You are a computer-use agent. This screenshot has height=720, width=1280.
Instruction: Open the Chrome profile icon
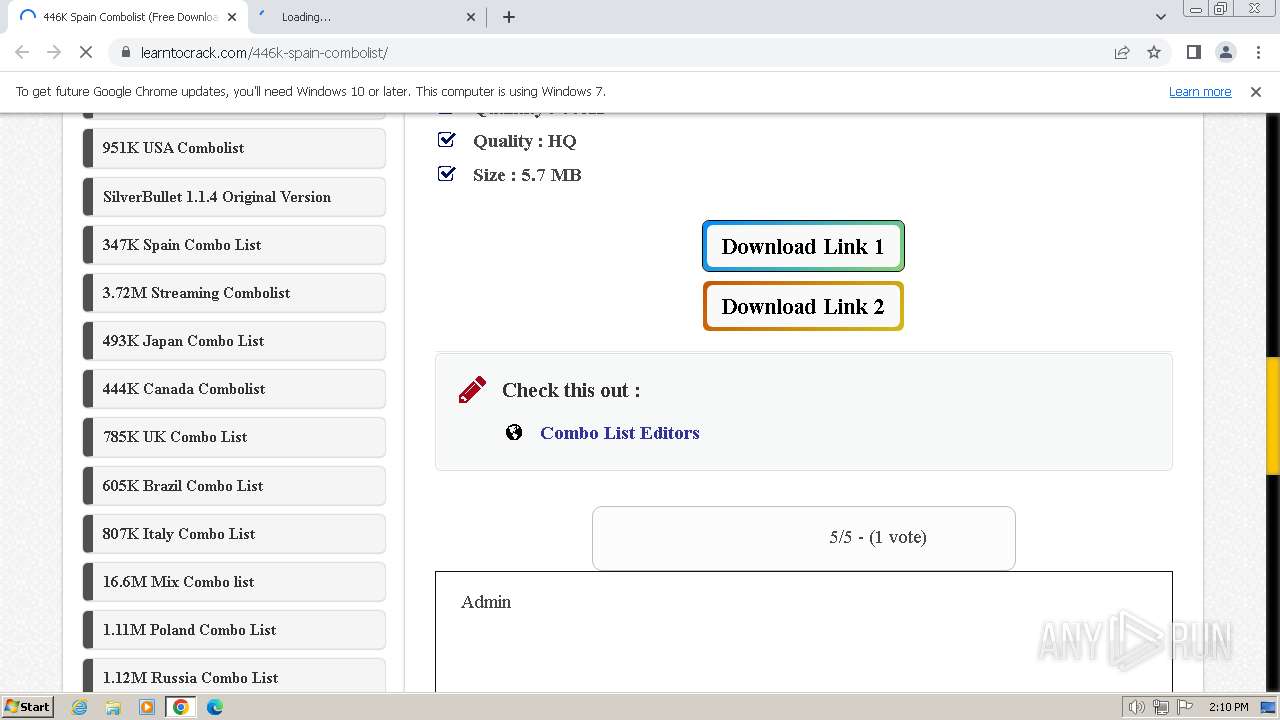tap(1225, 52)
